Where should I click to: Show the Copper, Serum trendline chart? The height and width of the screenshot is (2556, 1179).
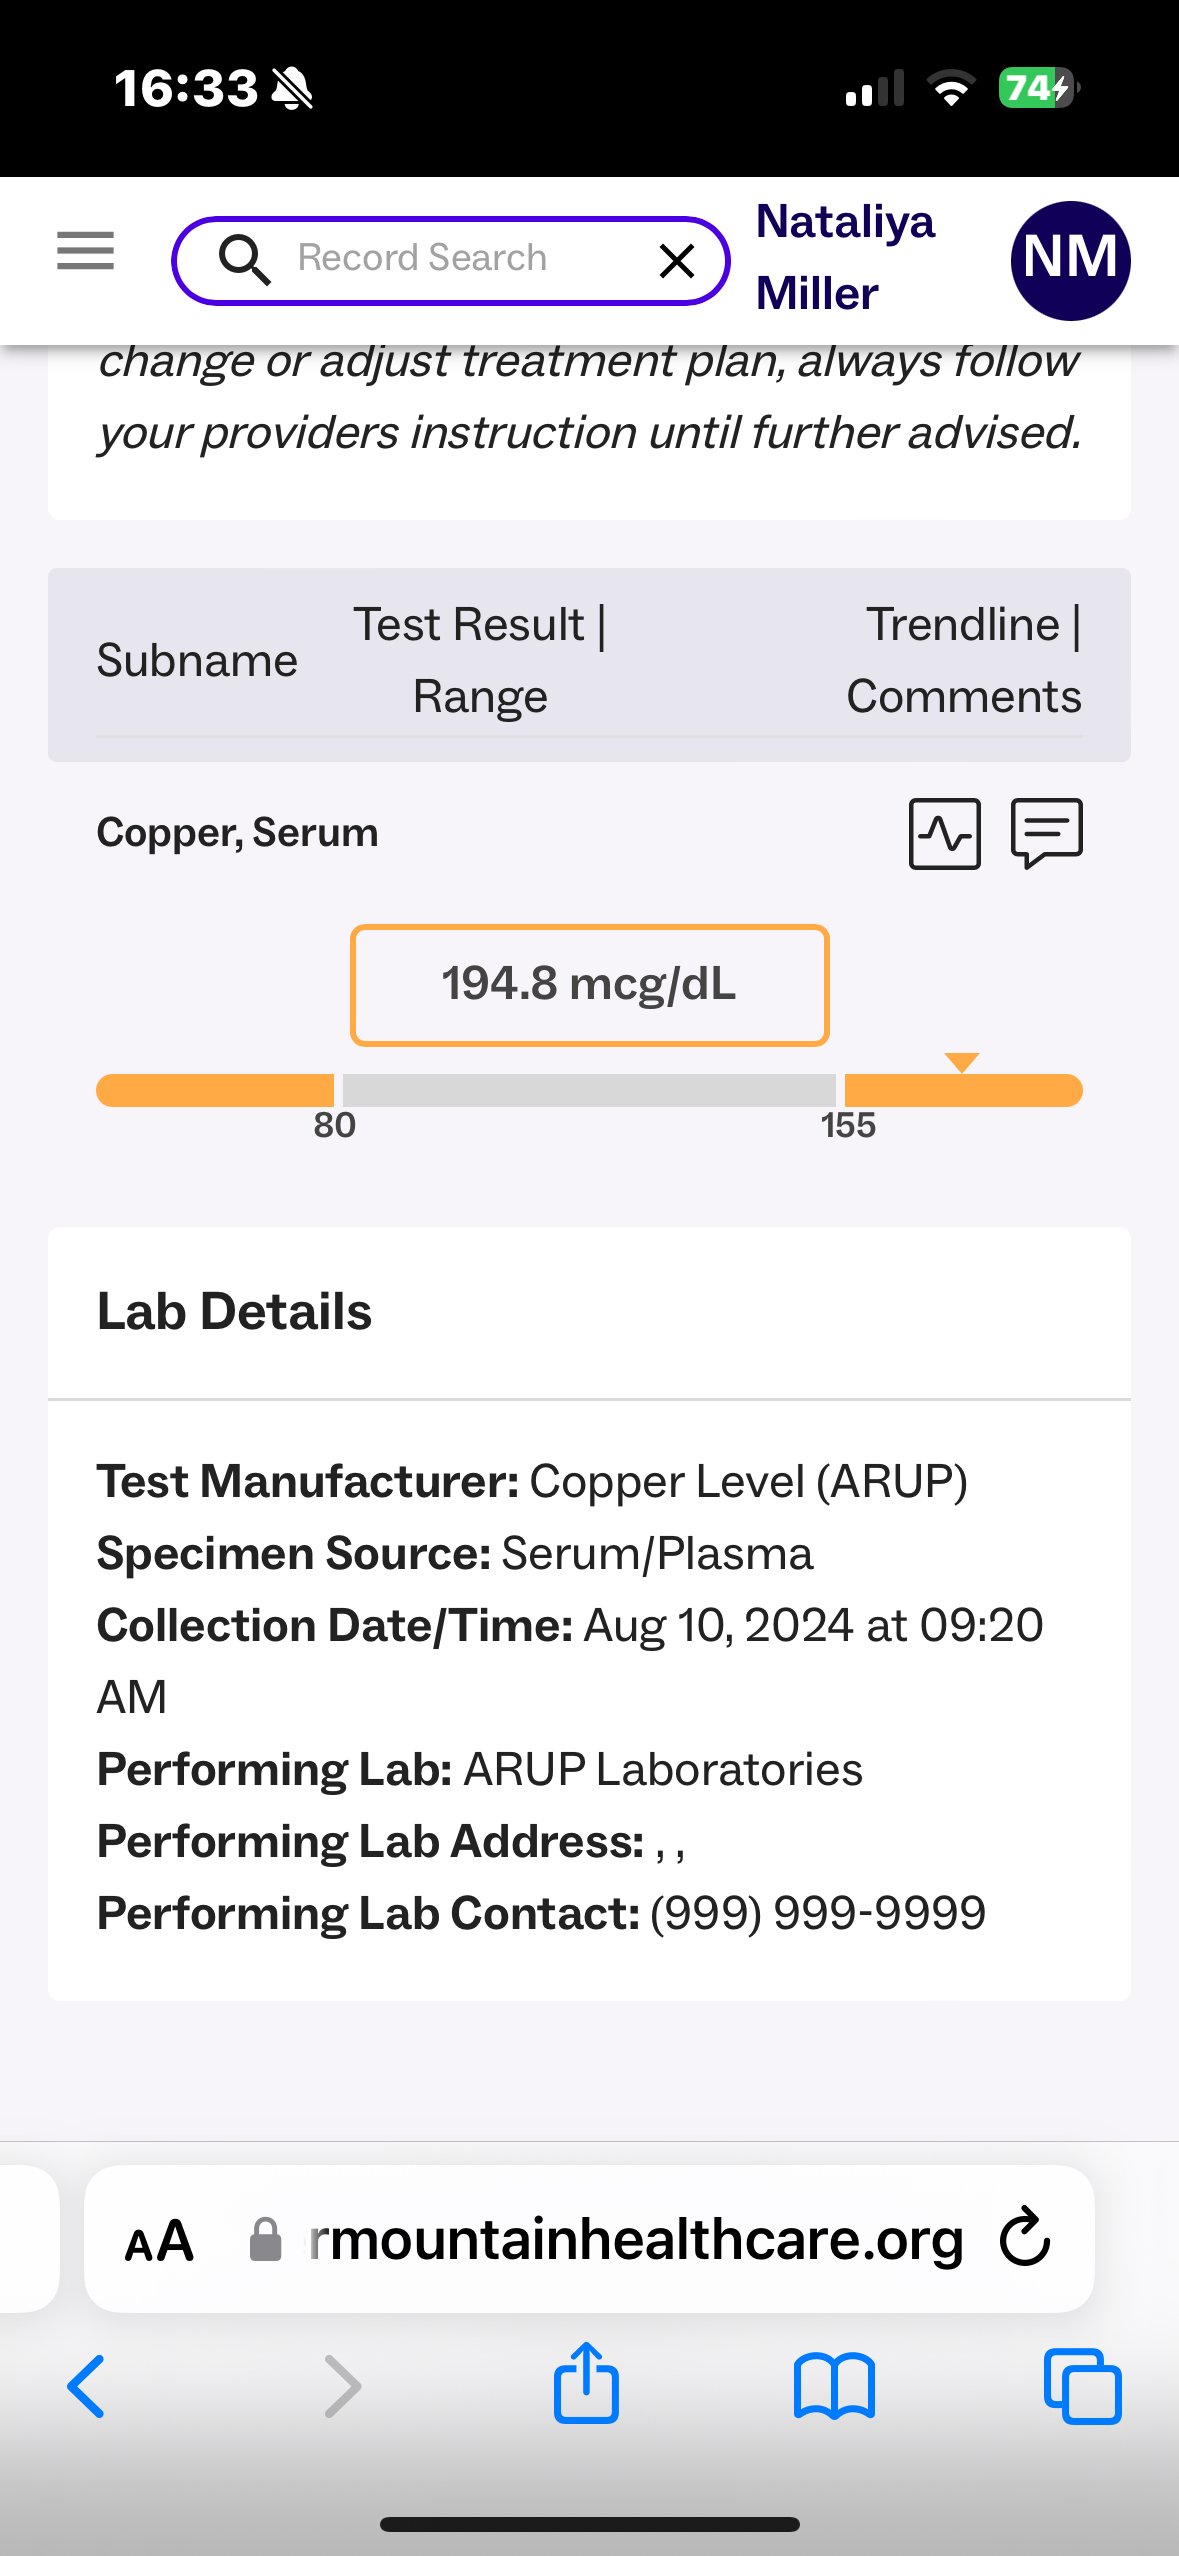click(x=944, y=833)
